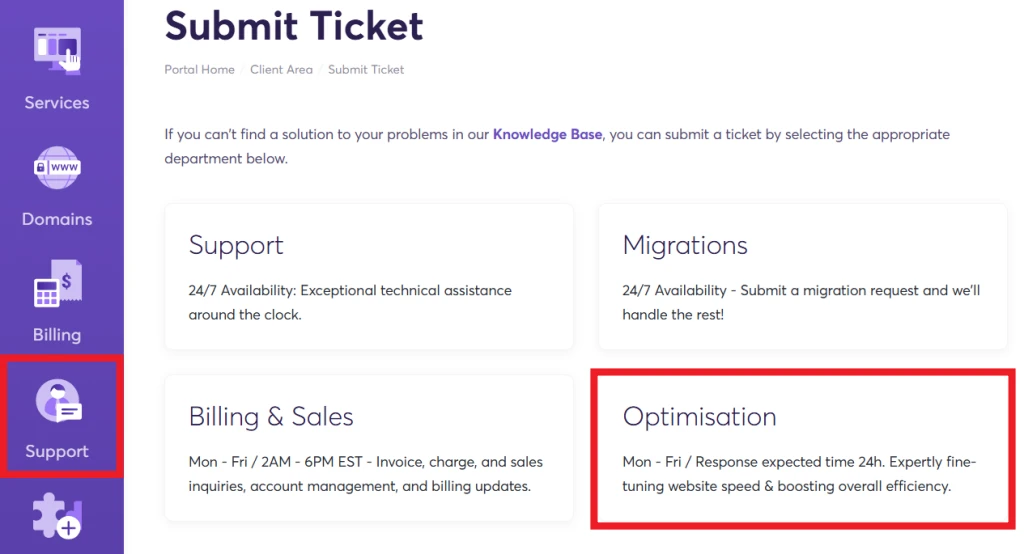Open the Knowledge Base link
The image size is (1024, 554).
(x=547, y=134)
